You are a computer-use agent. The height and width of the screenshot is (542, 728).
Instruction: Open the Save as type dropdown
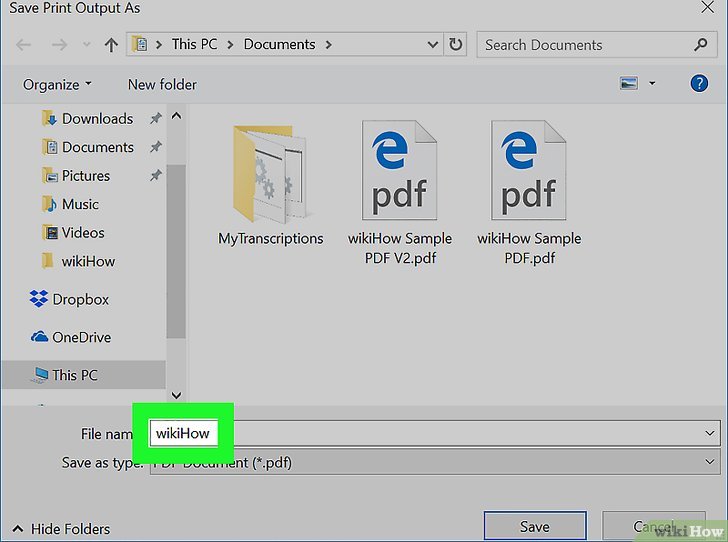click(435, 462)
